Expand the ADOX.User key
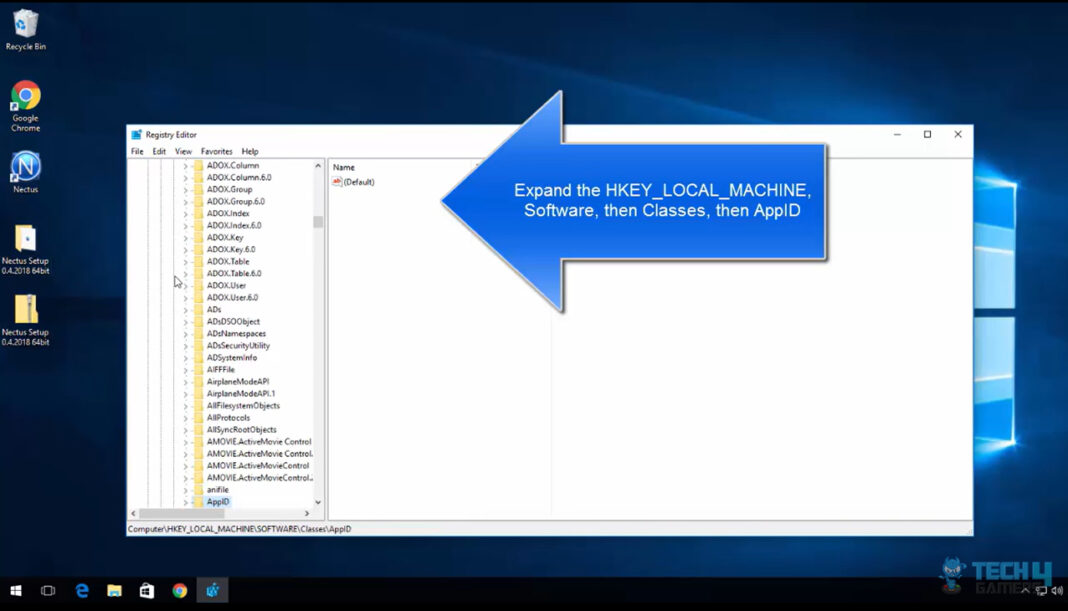 click(x=185, y=286)
